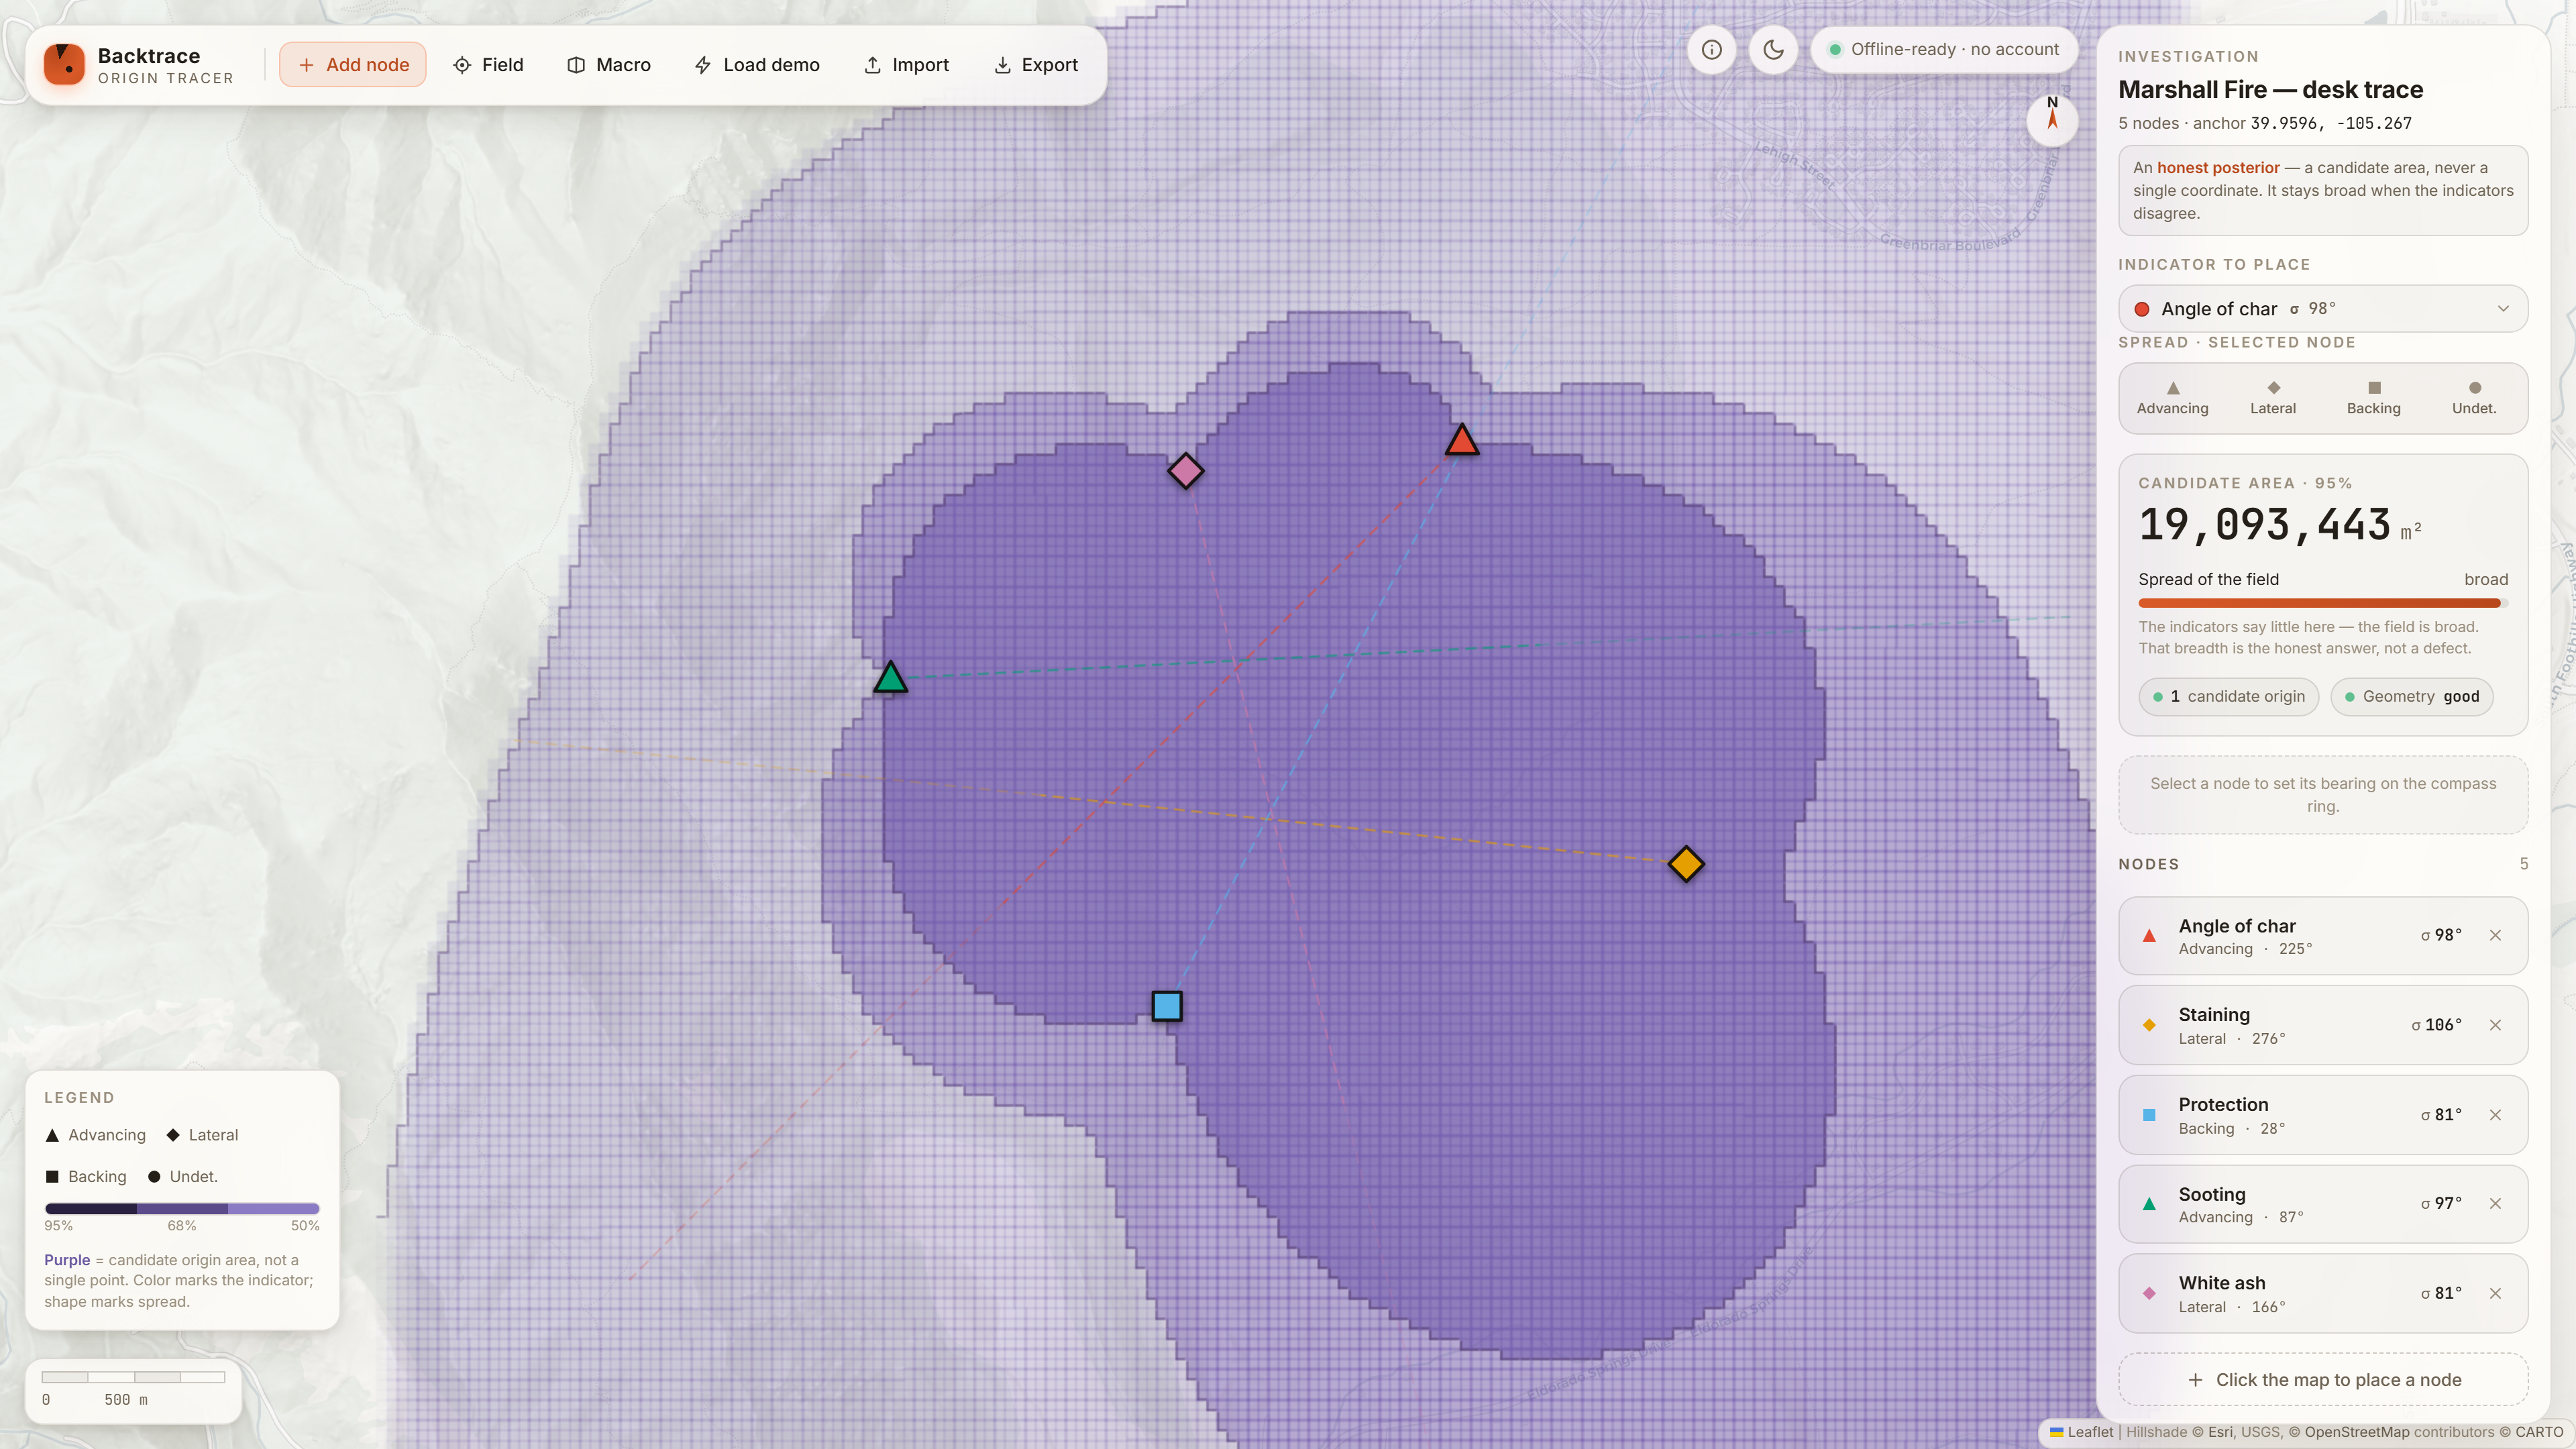Open the info circle icon
Image resolution: width=2576 pixels, height=1449 pixels.
coord(1712,50)
